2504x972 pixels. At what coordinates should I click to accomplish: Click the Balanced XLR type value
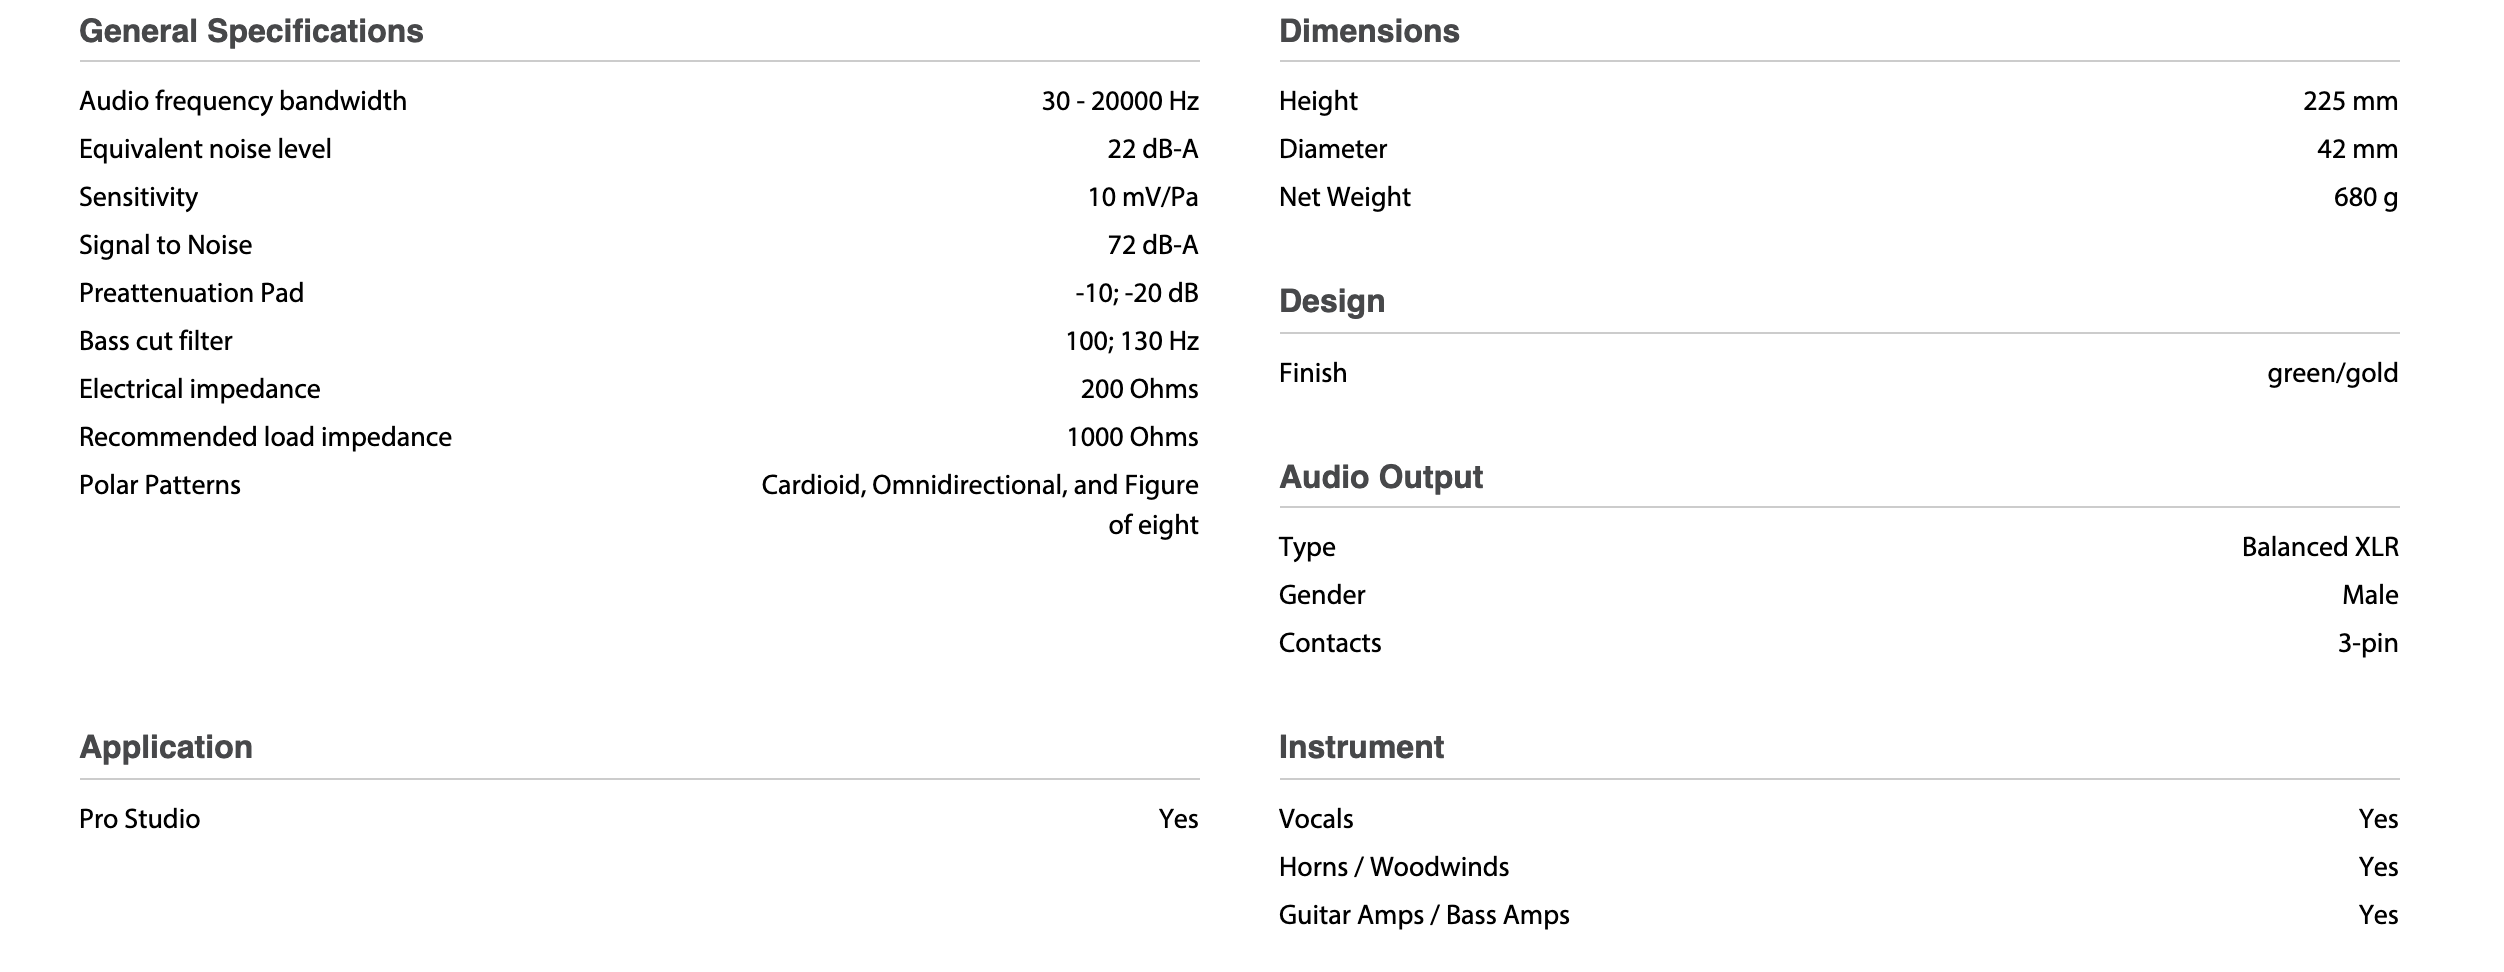point(2319,547)
